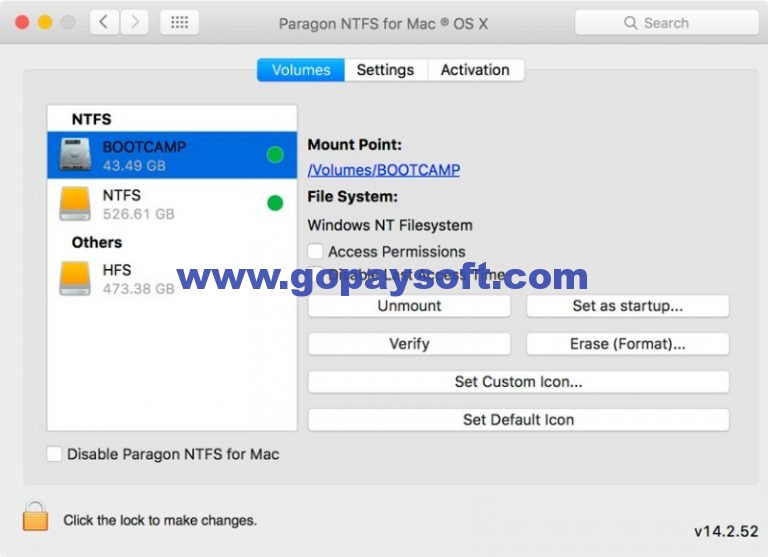This screenshot has width=768, height=557.
Task: Select the NTFS 526.61 GB volume
Action: point(172,203)
